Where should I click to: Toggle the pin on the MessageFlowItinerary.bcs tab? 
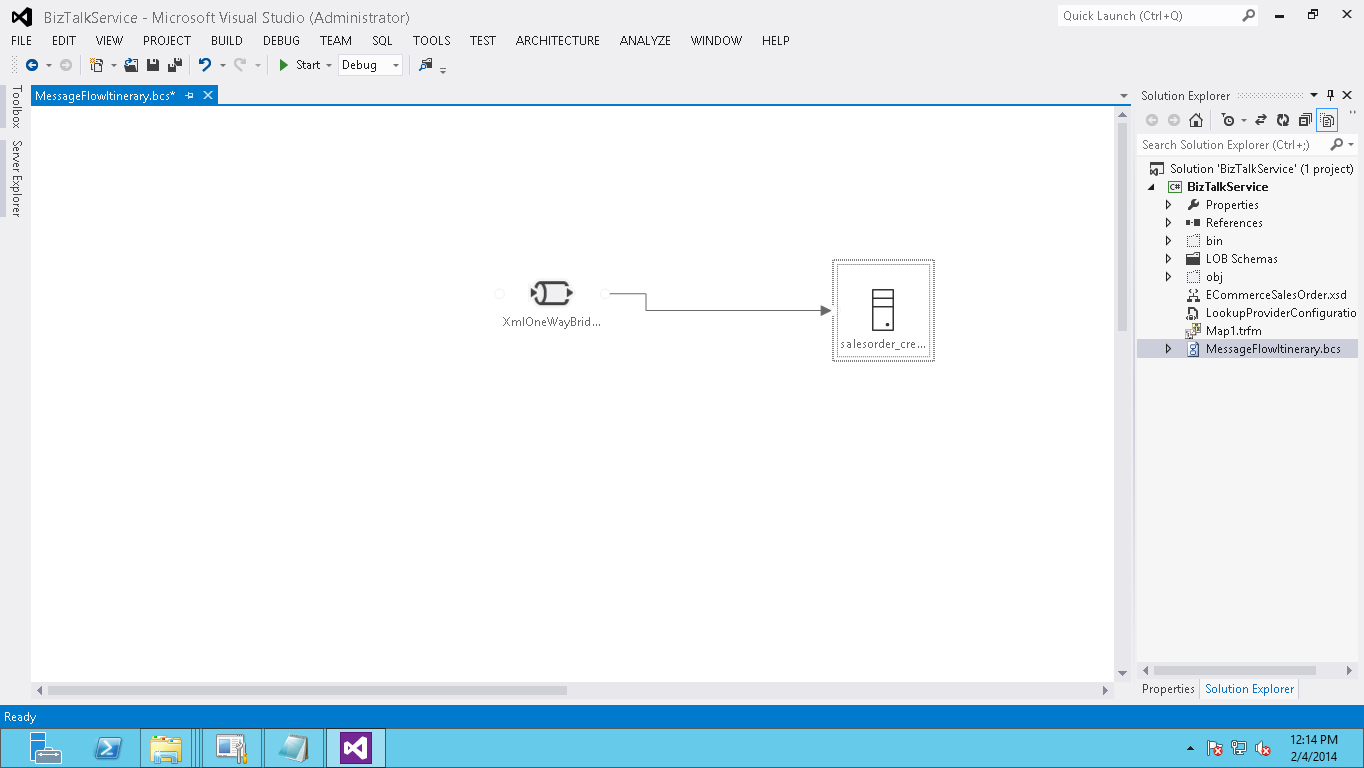(189, 95)
